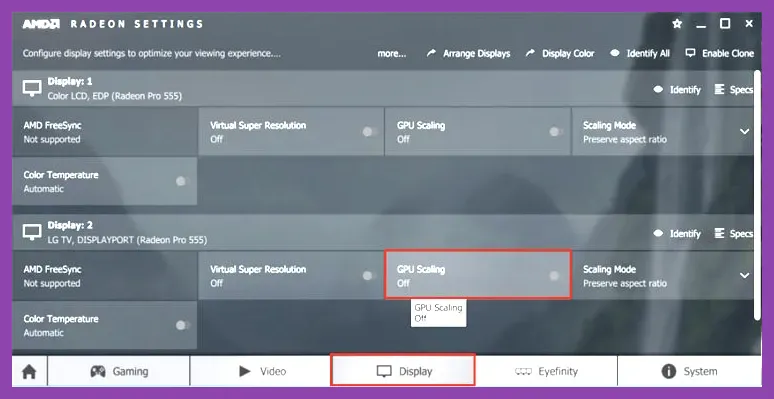Click 'Configure display settings' description text
This screenshot has height=399, width=774.
point(152,53)
